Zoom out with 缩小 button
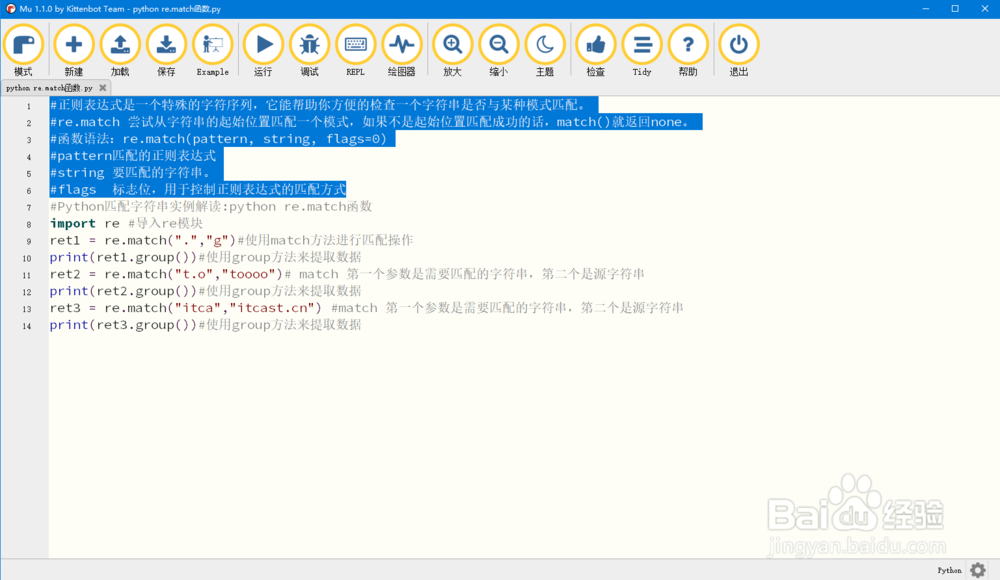 click(499, 50)
